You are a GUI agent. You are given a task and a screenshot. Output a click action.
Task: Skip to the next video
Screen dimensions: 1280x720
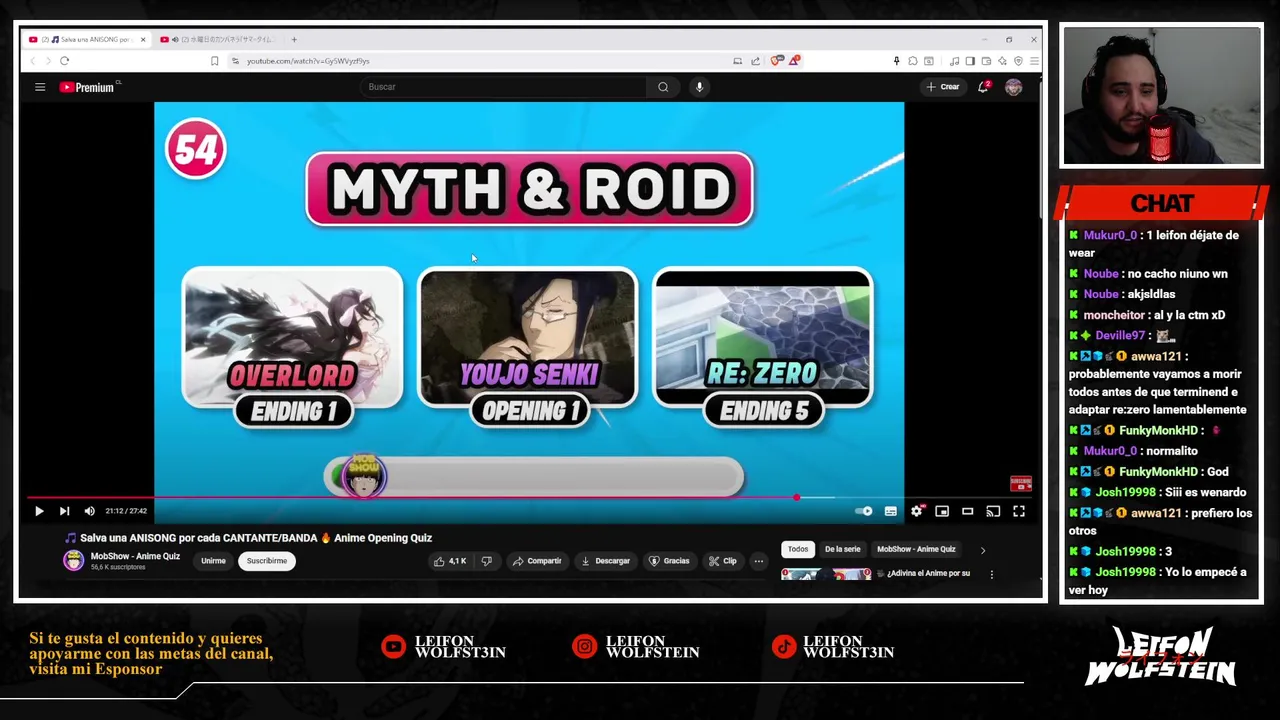[64, 511]
